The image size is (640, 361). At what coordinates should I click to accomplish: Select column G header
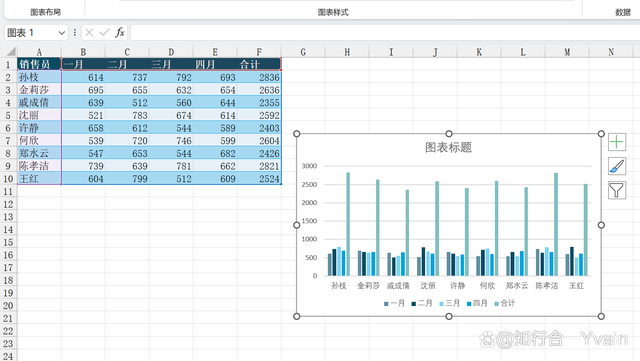[303, 52]
